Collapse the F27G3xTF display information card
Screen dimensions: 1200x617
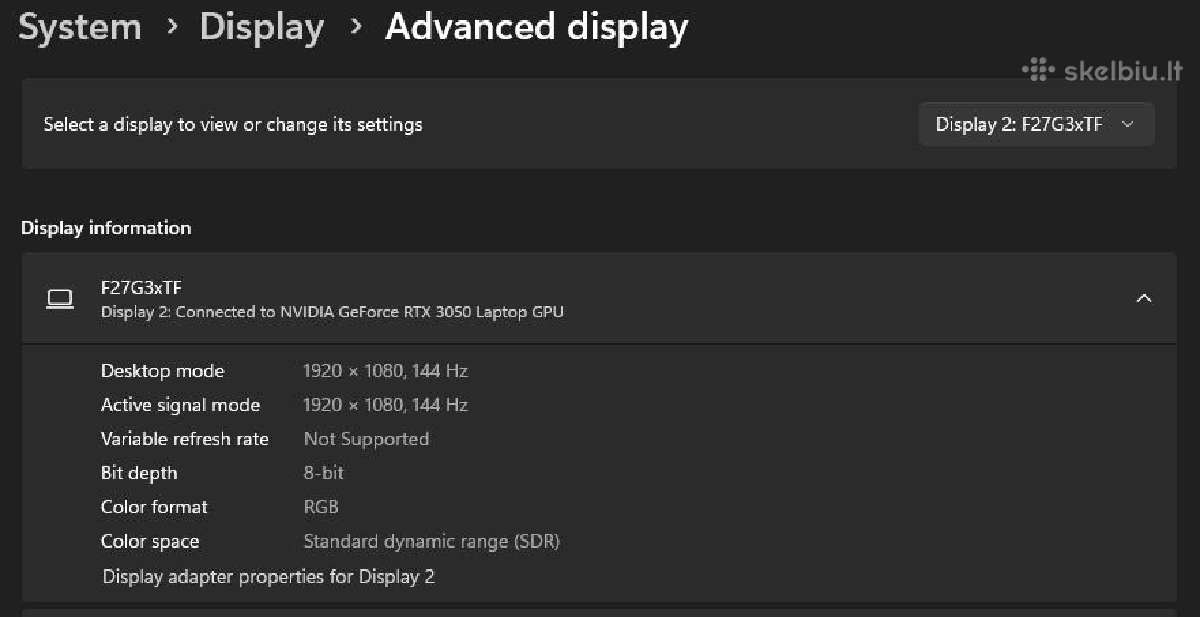(1144, 298)
